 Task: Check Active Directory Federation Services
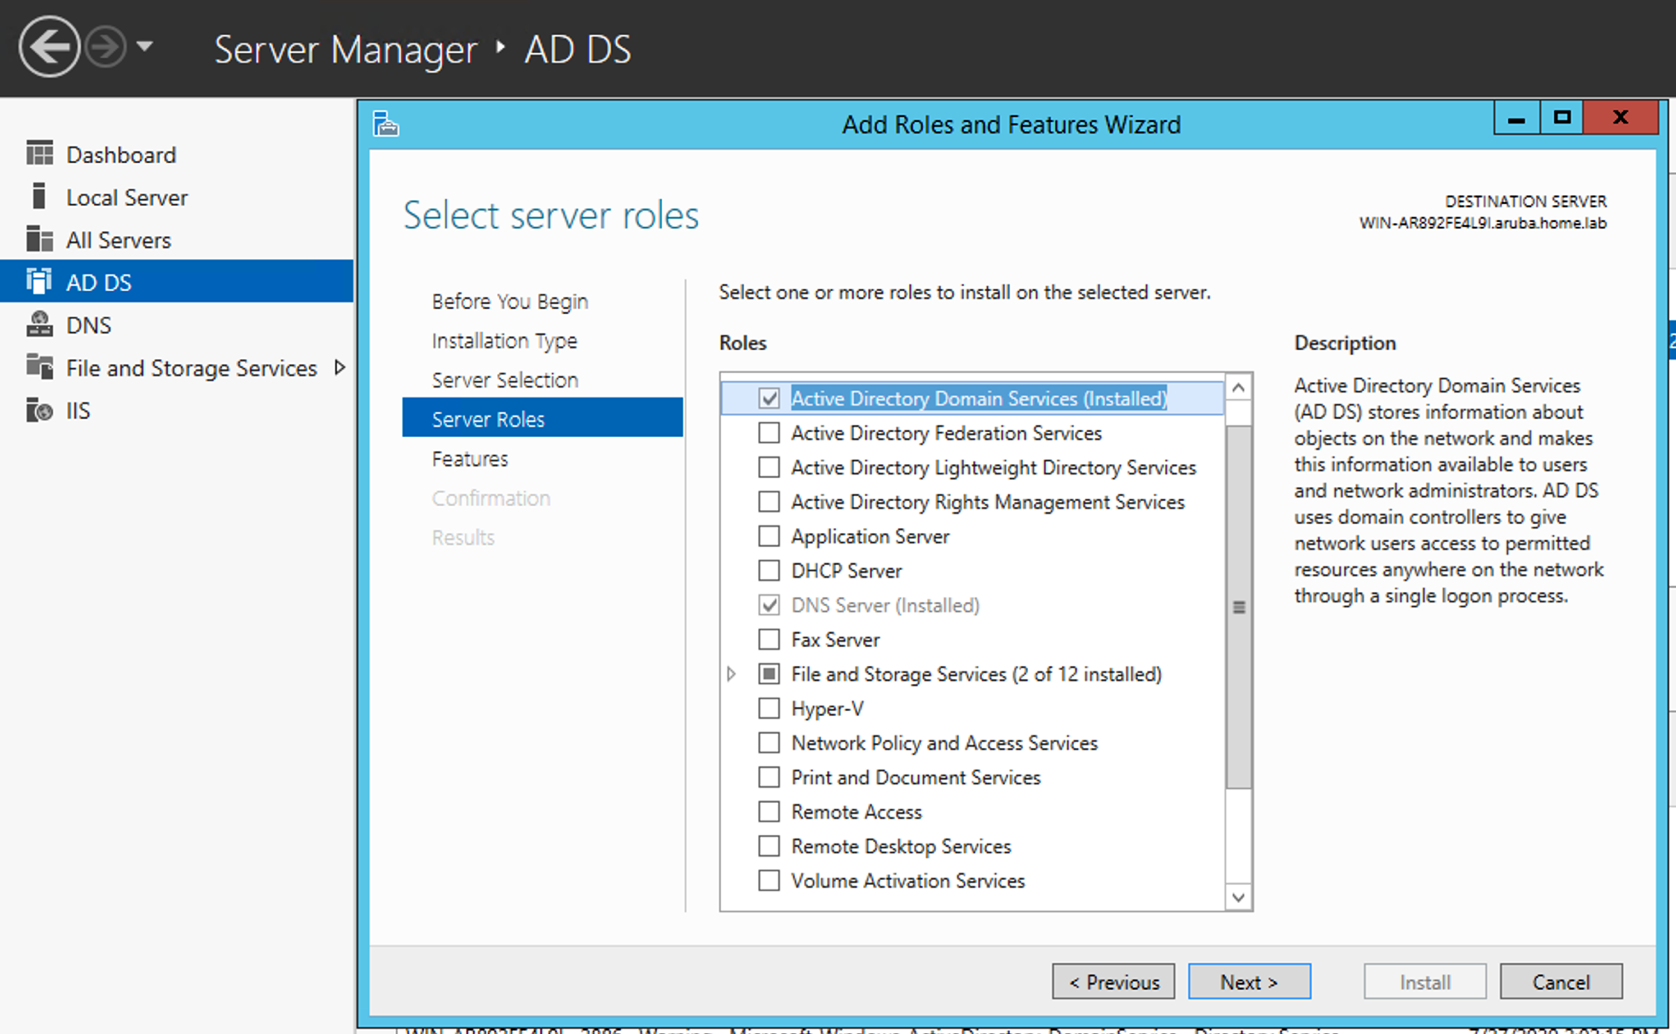[x=769, y=433]
